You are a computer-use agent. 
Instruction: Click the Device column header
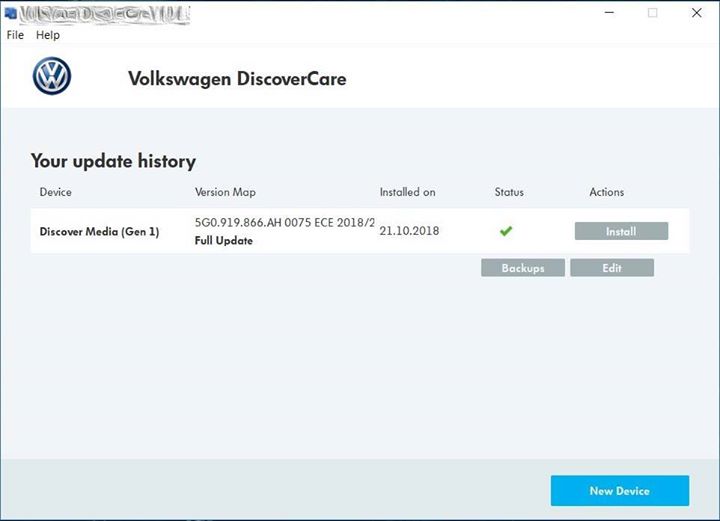point(56,192)
